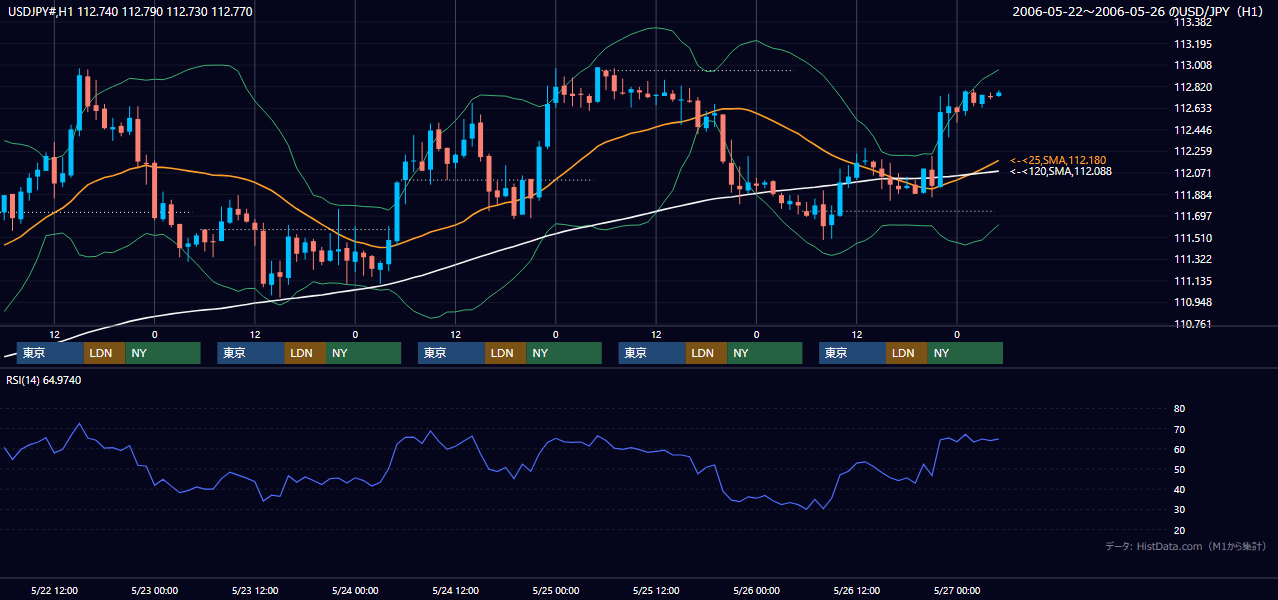Click price axis value 111.135
The width and height of the screenshot is (1278, 600).
(1192, 281)
